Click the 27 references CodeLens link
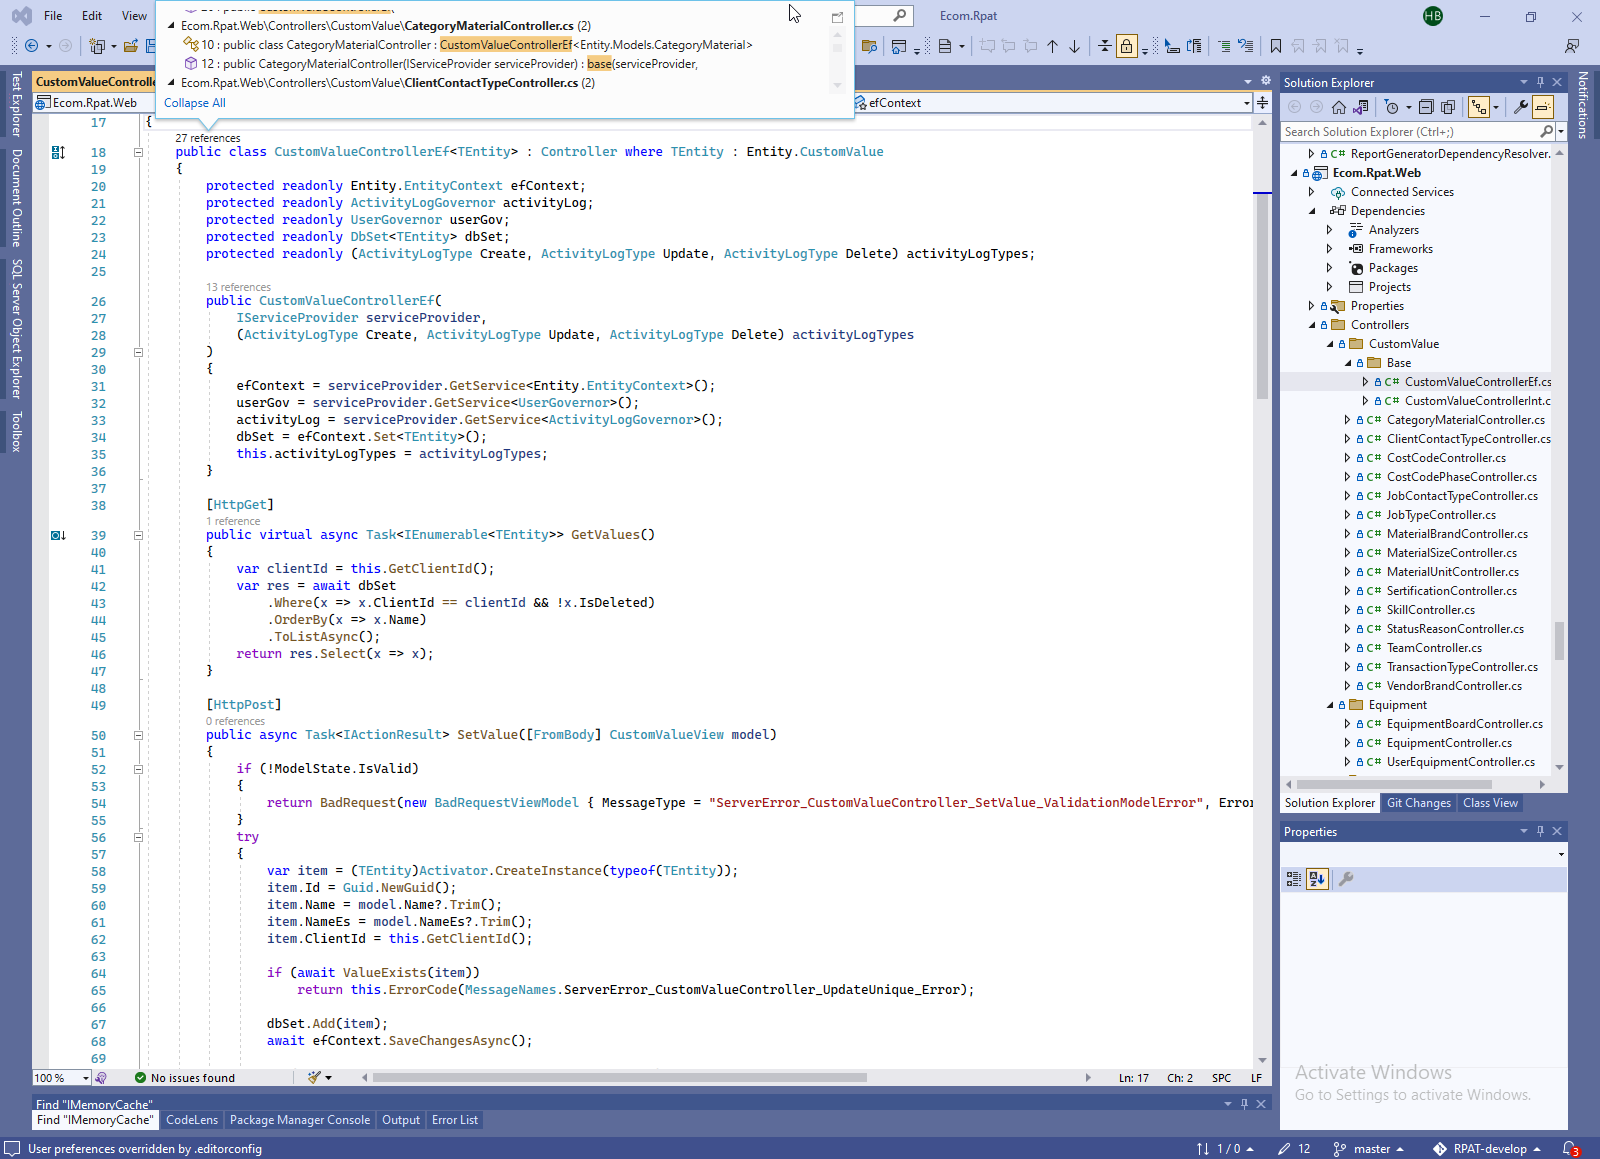Screen dimensions: 1600x1159 [x=208, y=138]
